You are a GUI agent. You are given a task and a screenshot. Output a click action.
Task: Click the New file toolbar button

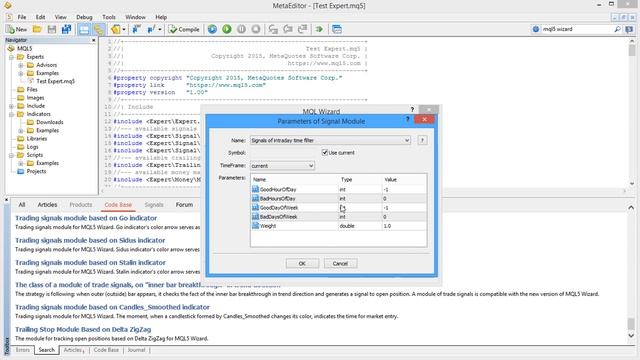(17, 29)
